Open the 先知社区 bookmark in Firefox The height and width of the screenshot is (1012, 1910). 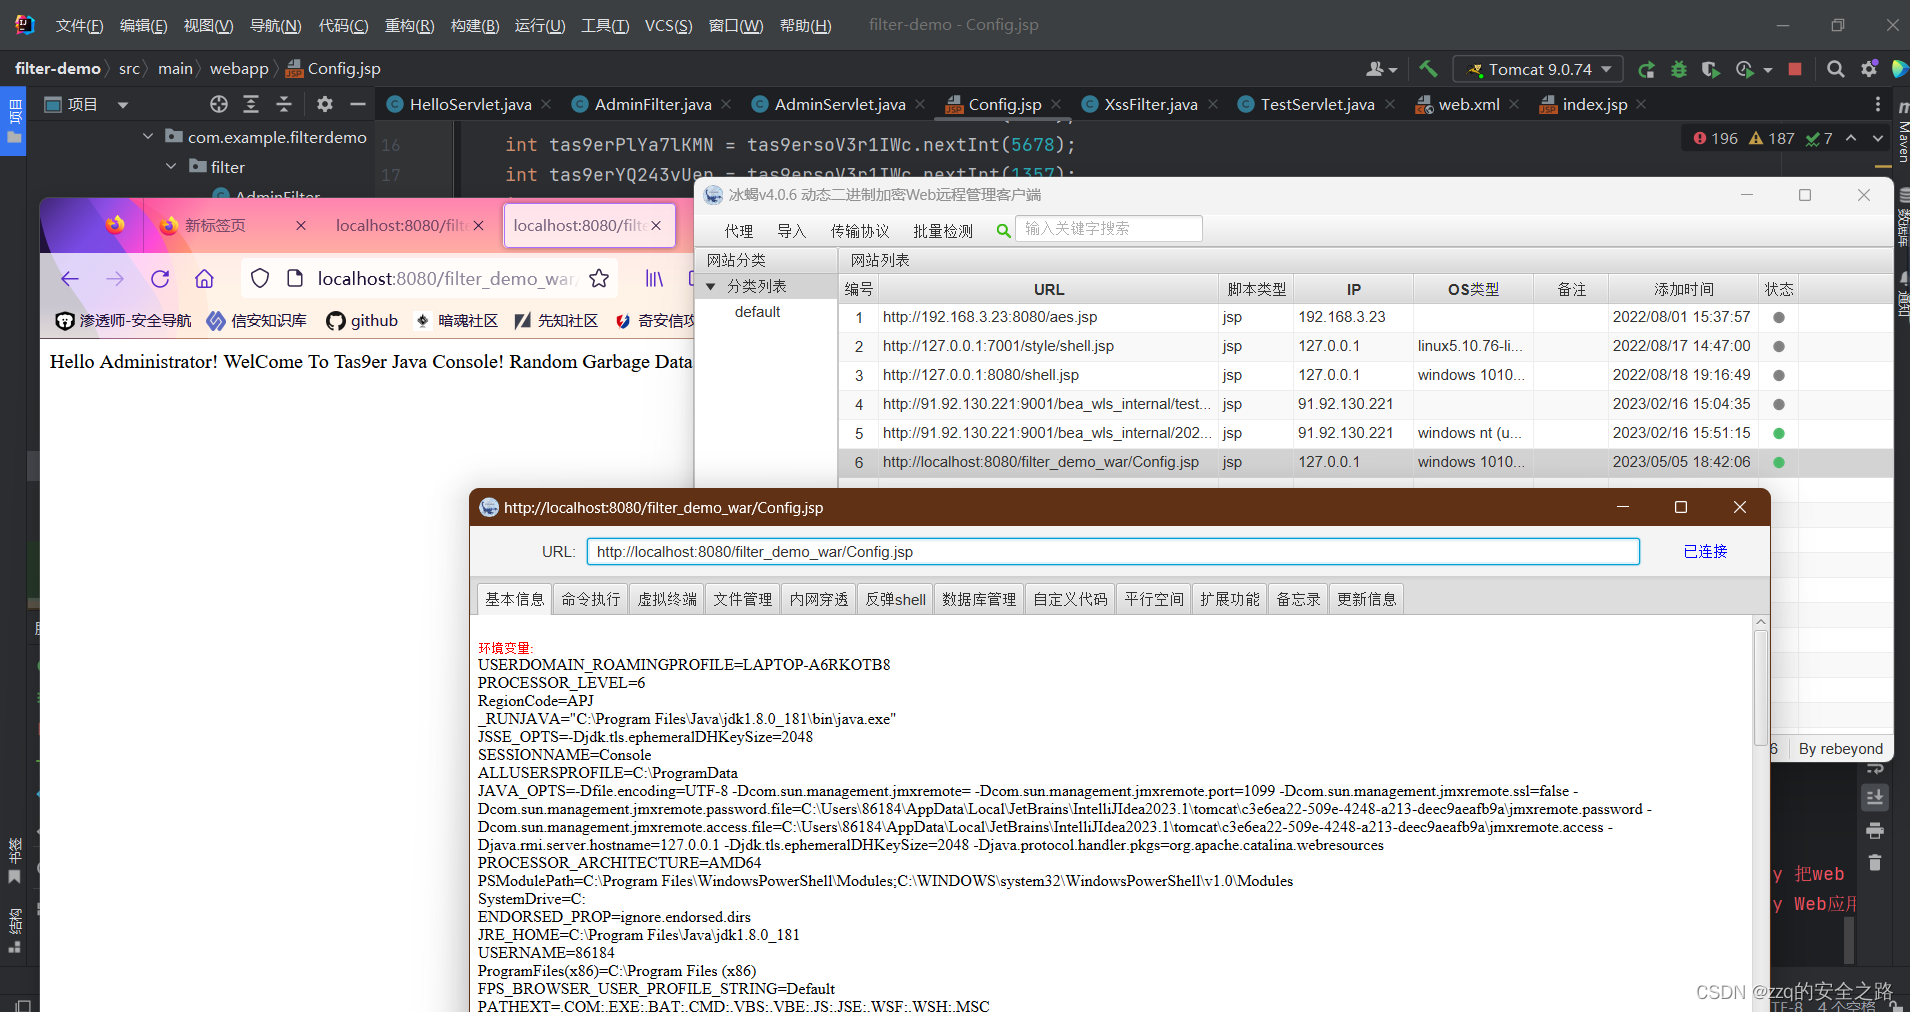tap(556, 320)
